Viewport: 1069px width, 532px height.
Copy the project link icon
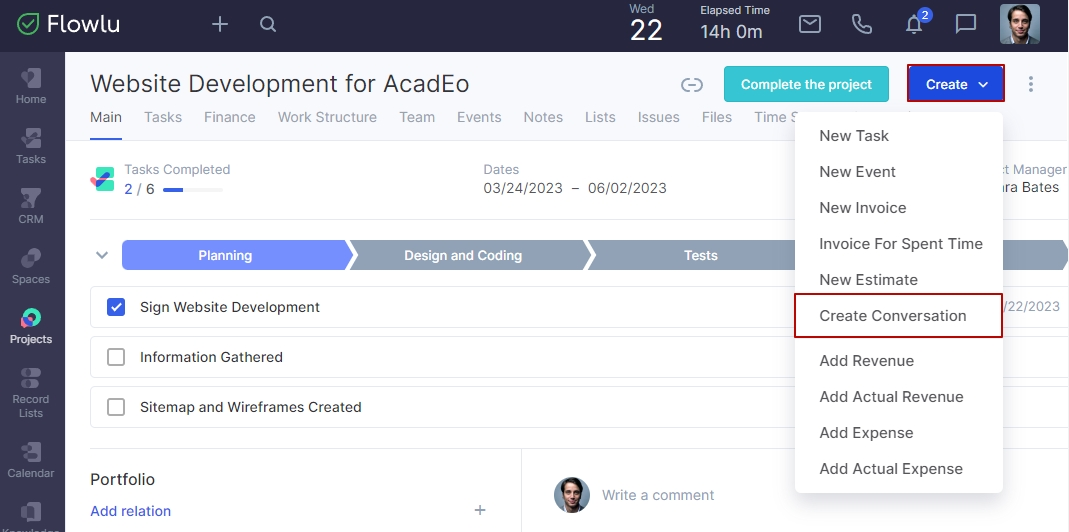pyautogui.click(x=691, y=85)
